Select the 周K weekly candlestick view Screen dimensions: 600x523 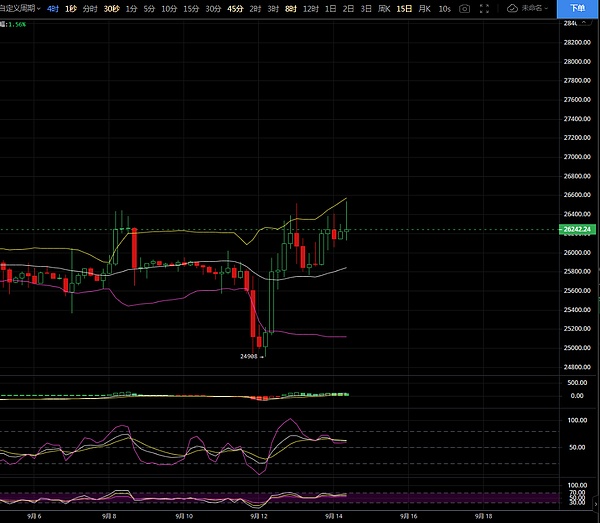tap(383, 8)
